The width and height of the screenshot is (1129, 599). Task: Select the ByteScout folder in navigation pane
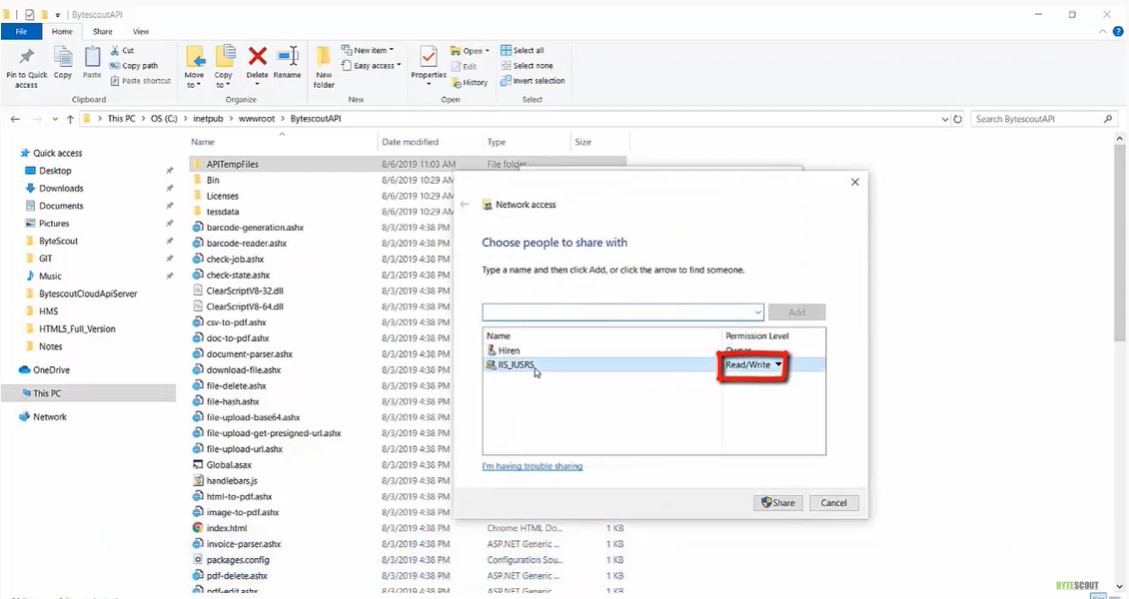tap(58, 241)
